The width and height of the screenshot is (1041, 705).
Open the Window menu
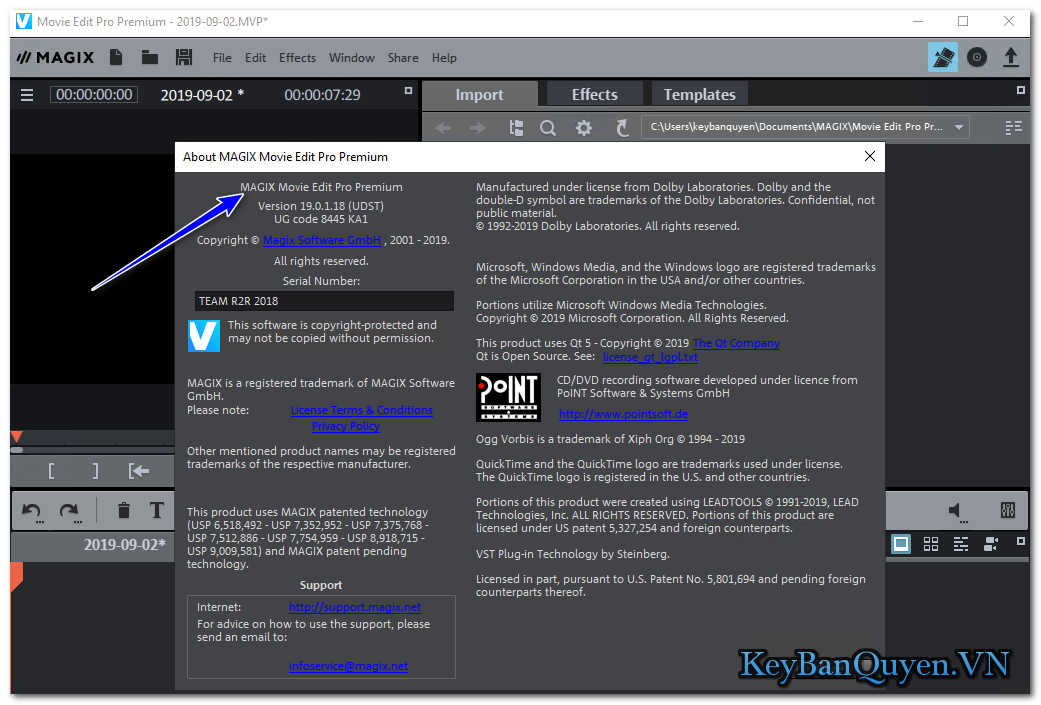click(351, 58)
